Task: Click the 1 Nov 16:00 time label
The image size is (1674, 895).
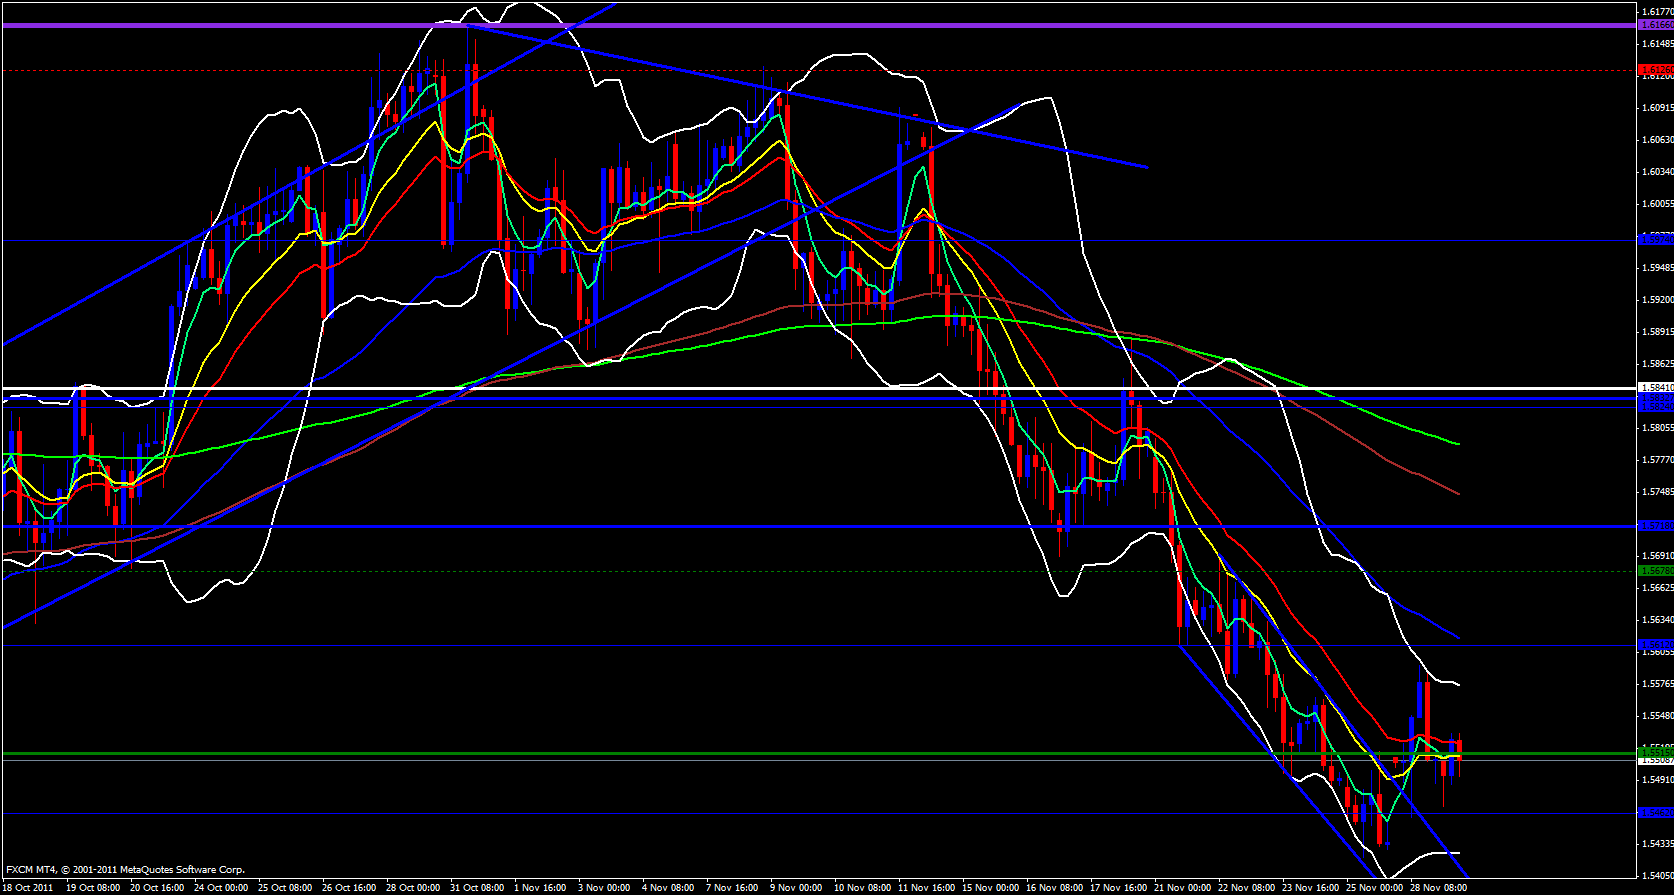Action: [x=540, y=888]
